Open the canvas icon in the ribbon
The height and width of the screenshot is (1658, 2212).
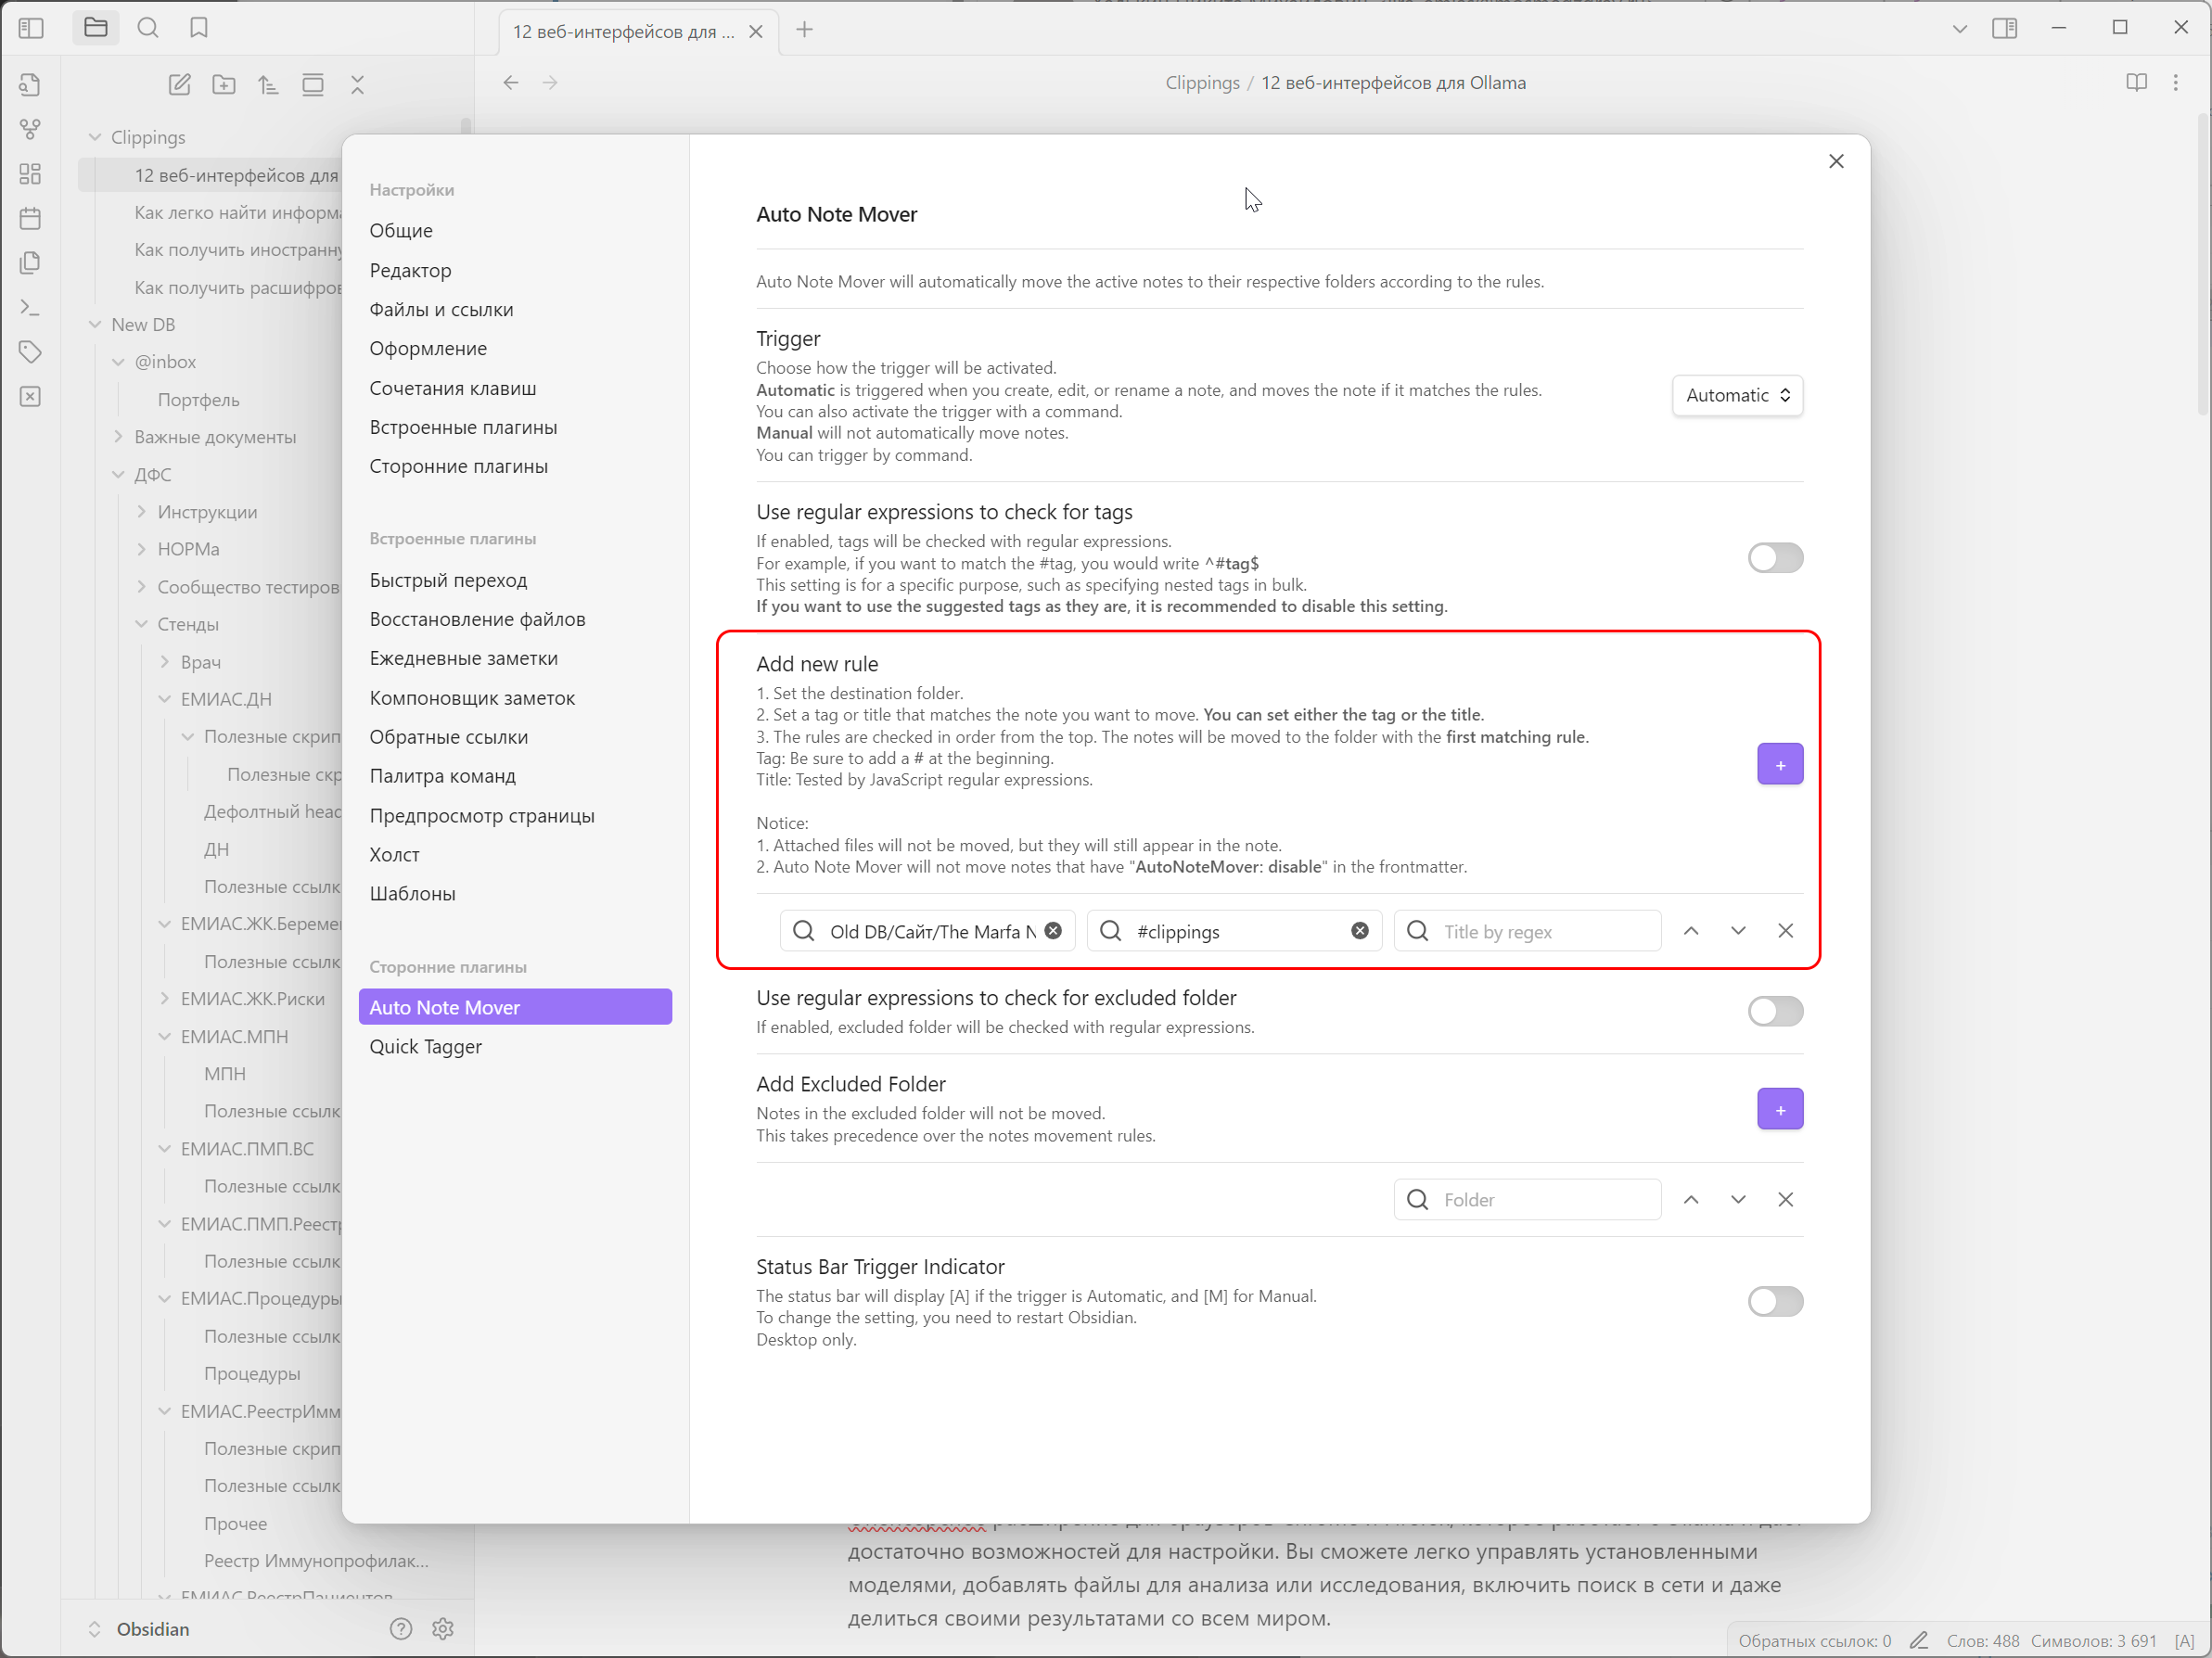point(30,174)
